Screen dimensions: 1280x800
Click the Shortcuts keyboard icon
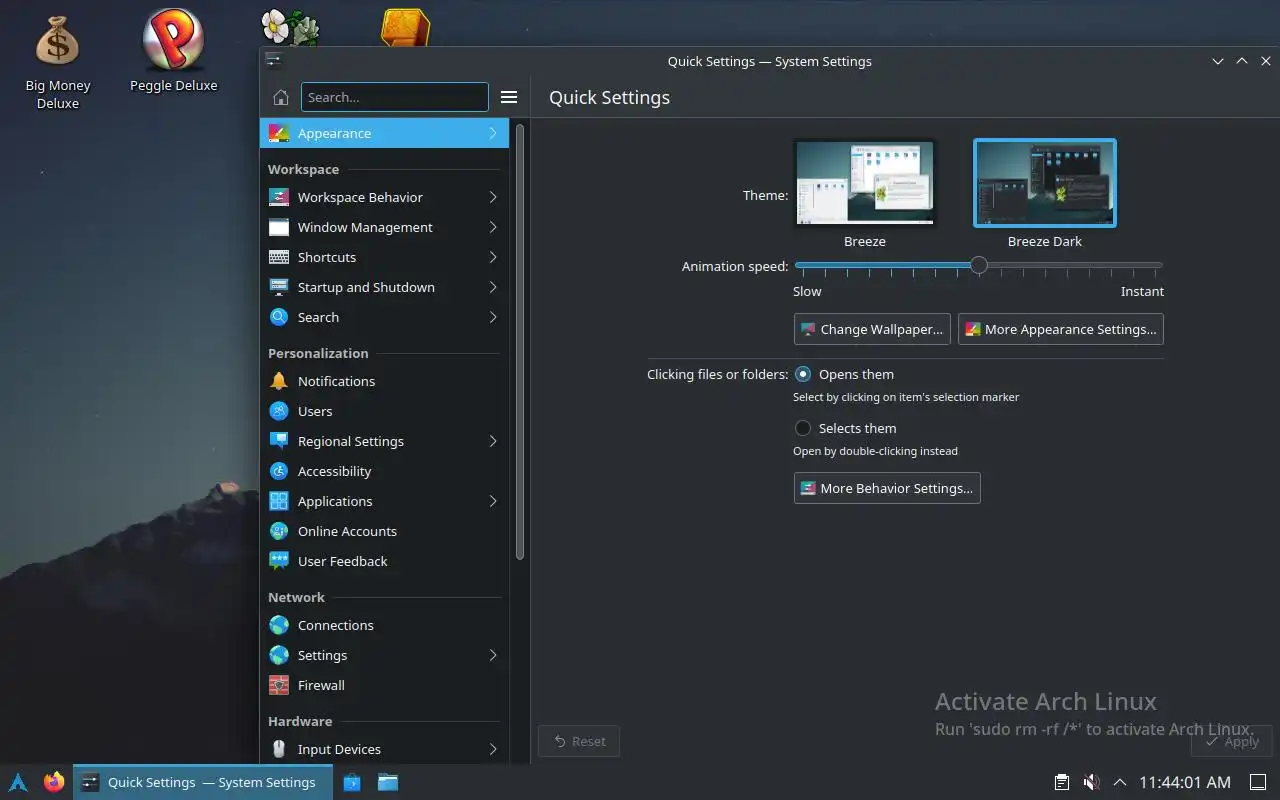coord(279,257)
